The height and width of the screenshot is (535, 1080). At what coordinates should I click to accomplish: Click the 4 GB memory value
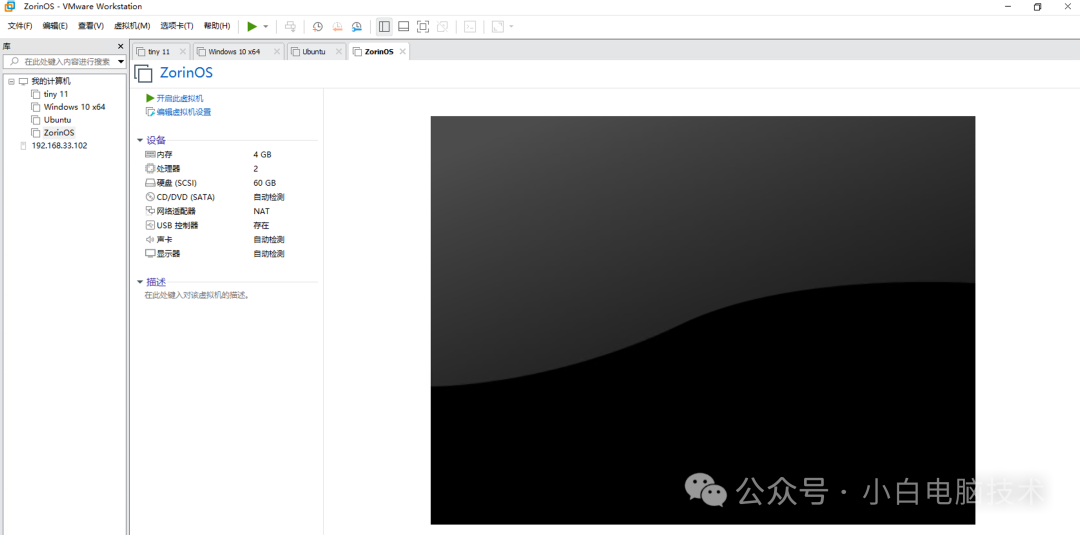(x=262, y=154)
